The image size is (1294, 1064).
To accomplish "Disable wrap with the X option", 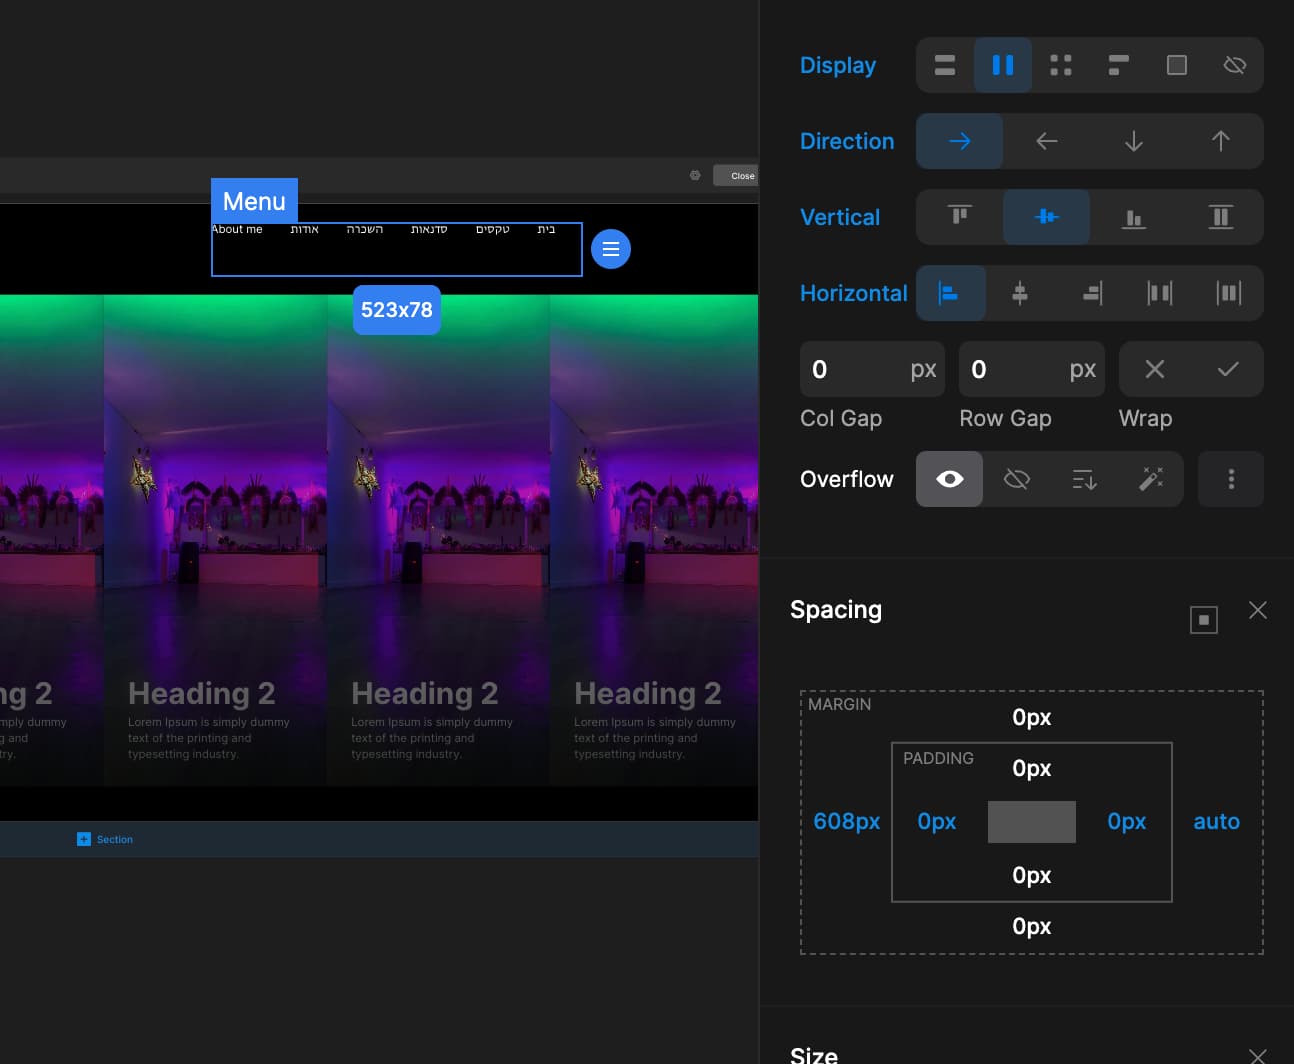I will click(x=1155, y=369).
